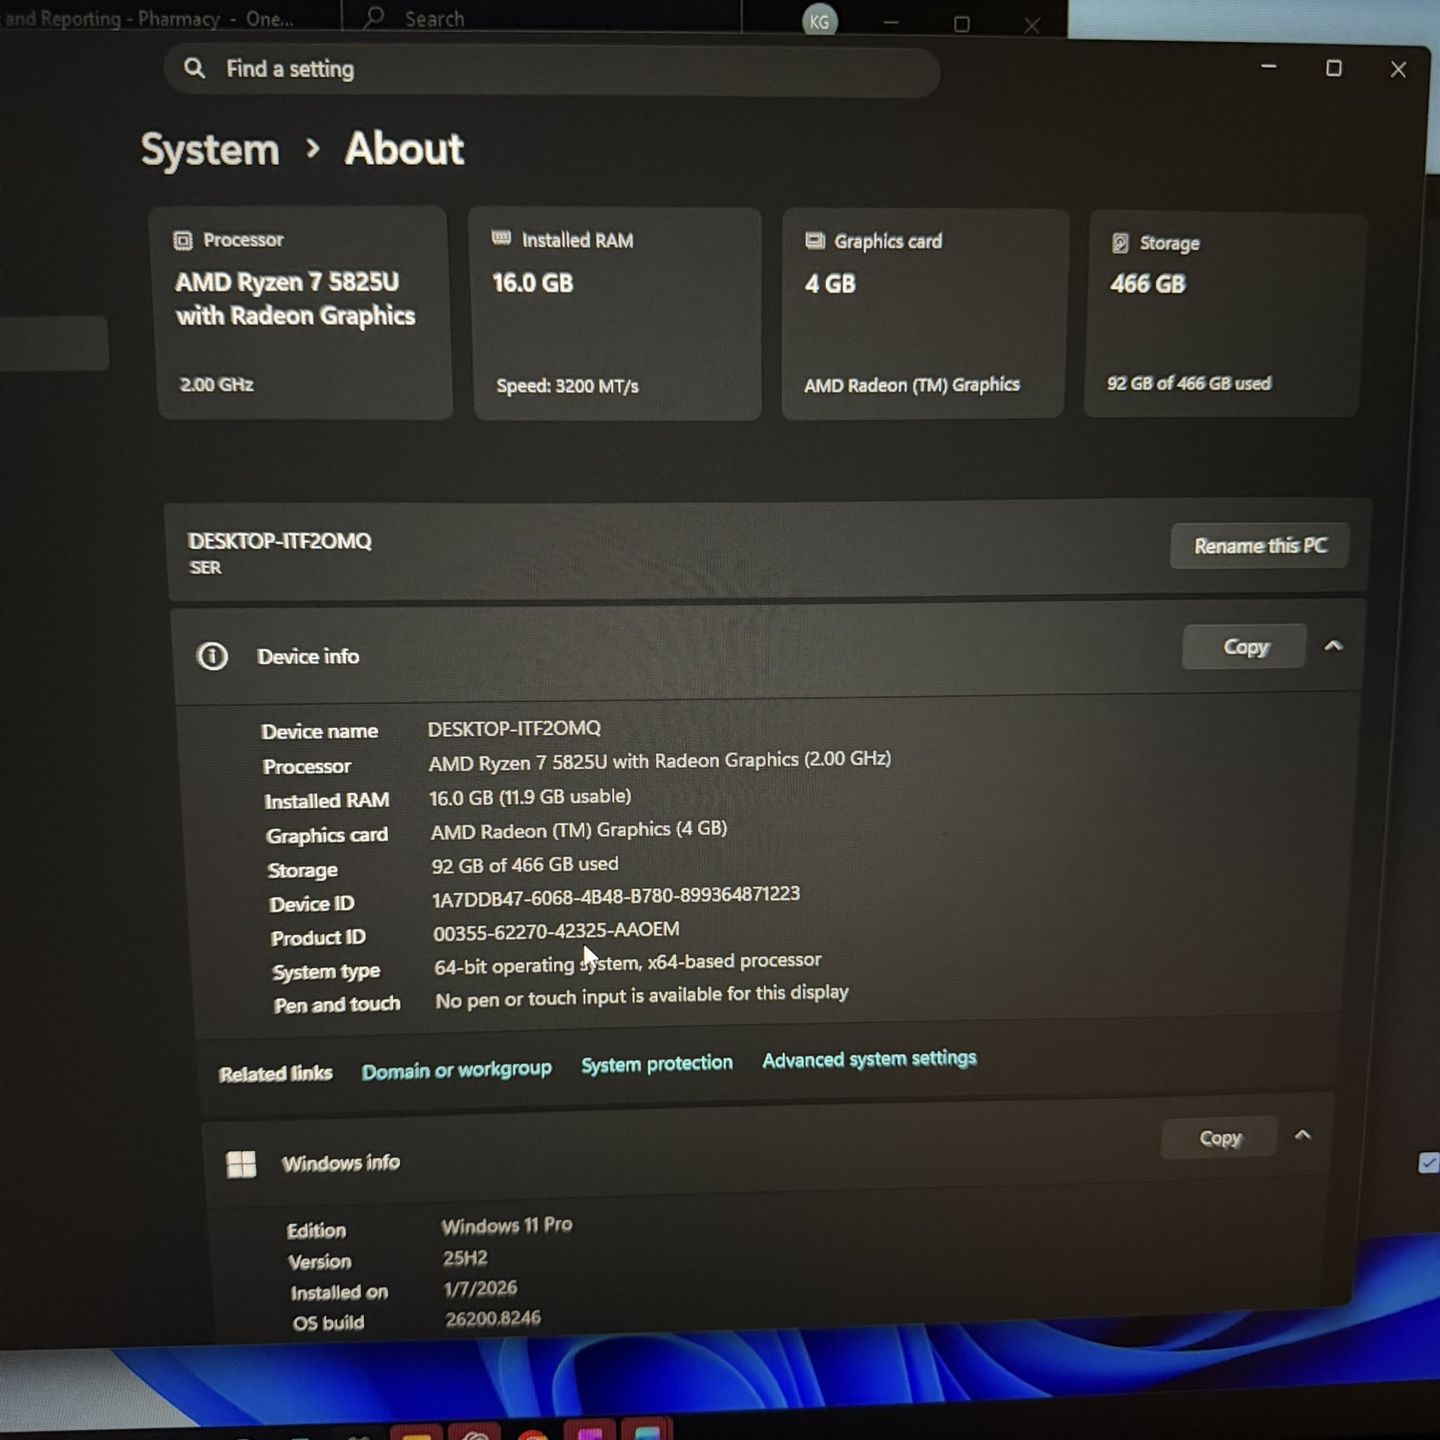Collapse the Windows info section
Screen dimensions: 1440x1440
pyautogui.click(x=1302, y=1135)
